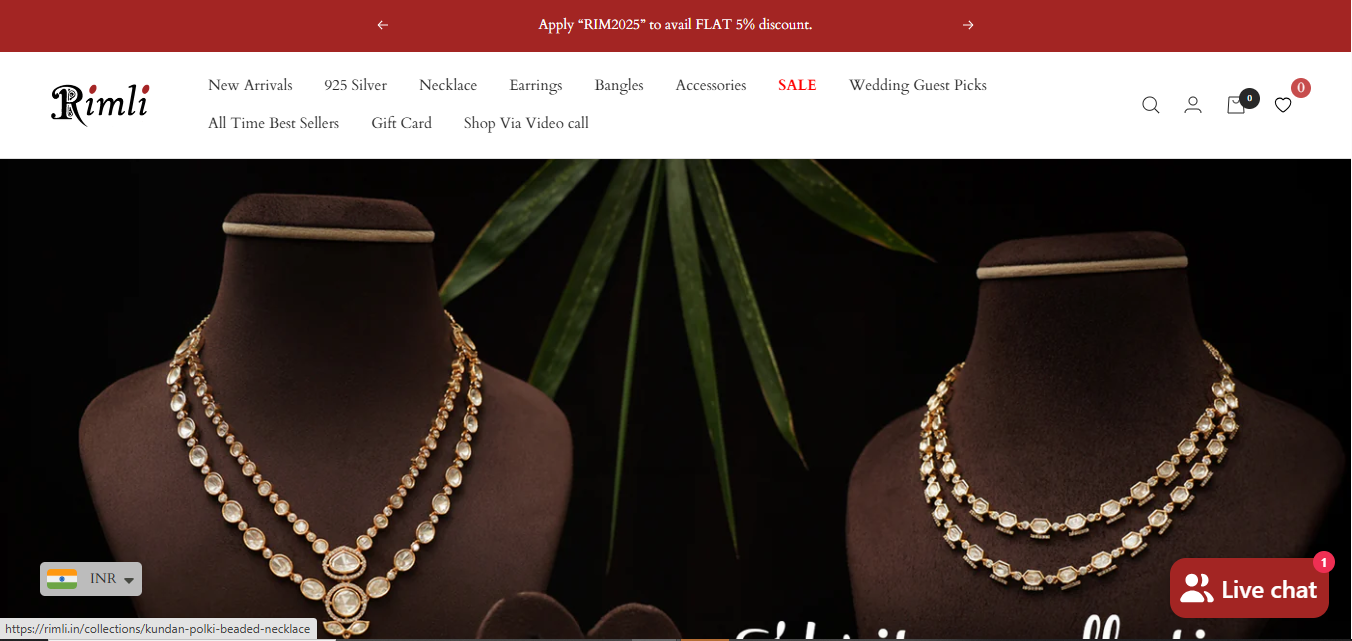View All Time Best Sellers
Image resolution: width=1352 pixels, height=641 pixels.
tap(273, 124)
